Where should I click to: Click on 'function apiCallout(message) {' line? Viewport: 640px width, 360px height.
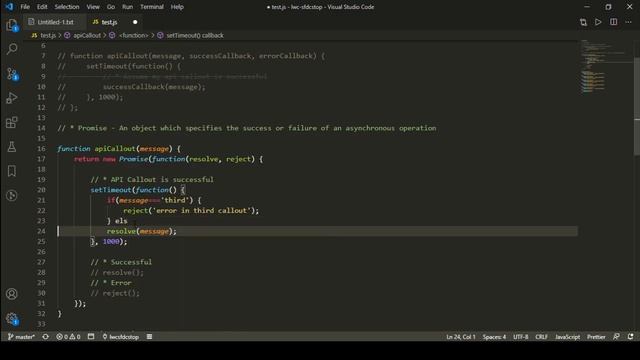coord(119,149)
